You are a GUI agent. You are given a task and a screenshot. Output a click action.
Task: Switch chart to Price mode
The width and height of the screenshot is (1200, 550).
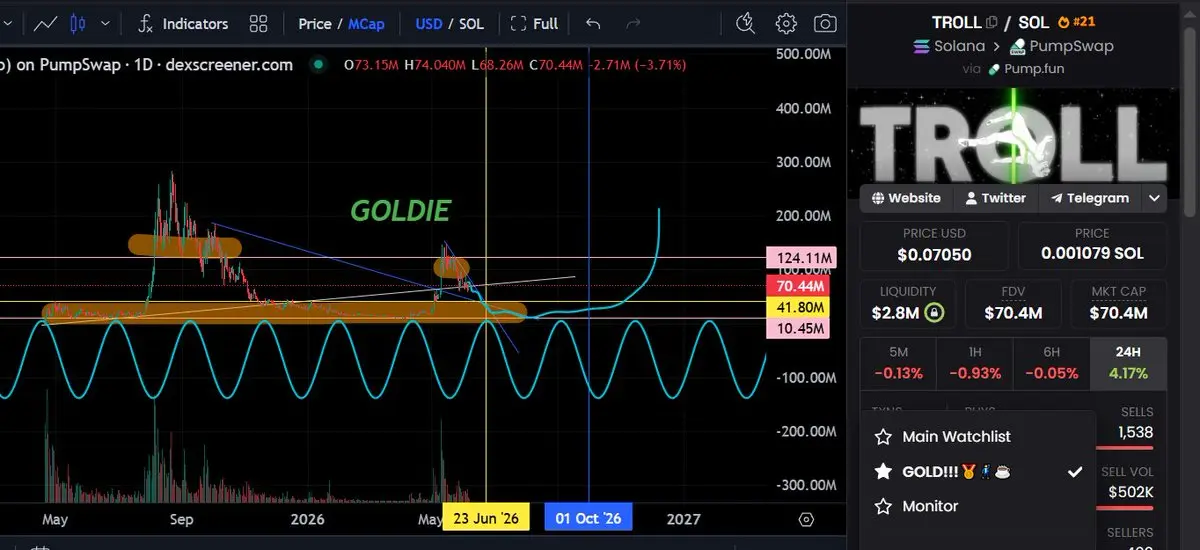[315, 23]
